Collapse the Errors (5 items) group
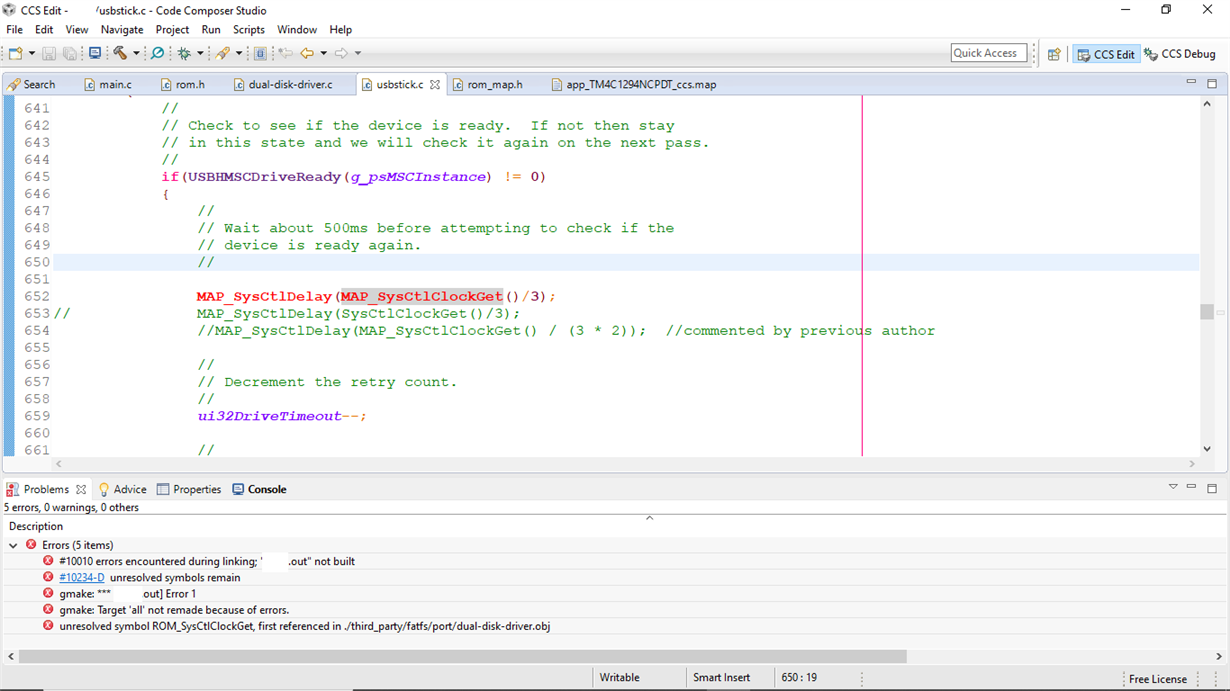The height and width of the screenshot is (691, 1230). (x=14, y=545)
